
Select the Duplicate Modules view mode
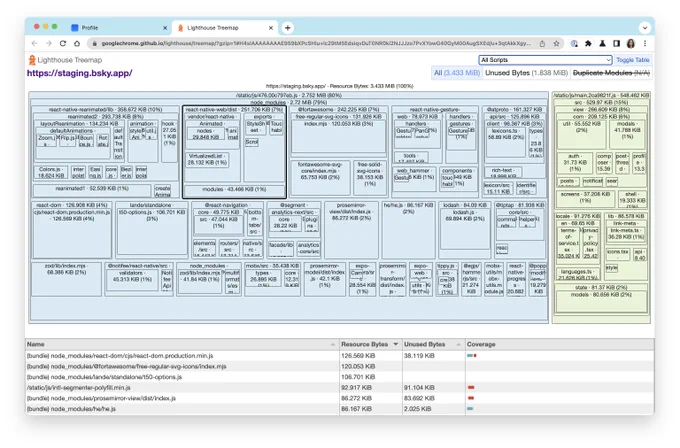point(611,73)
